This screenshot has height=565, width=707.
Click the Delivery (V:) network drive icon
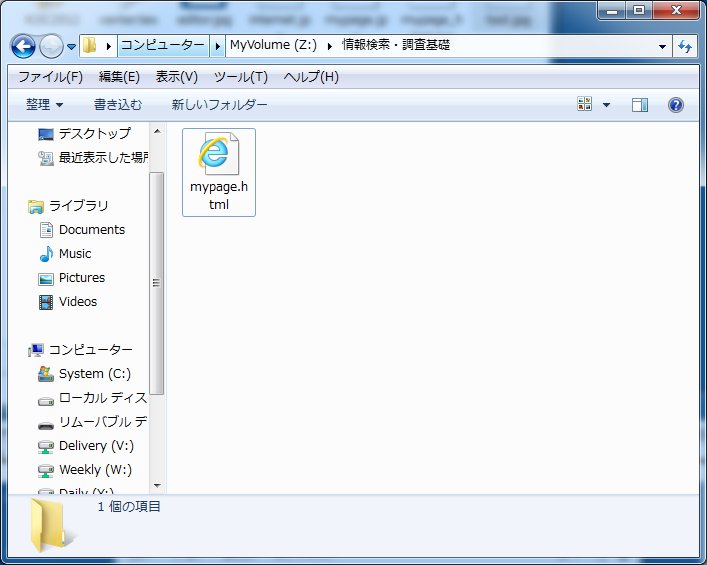[46, 446]
